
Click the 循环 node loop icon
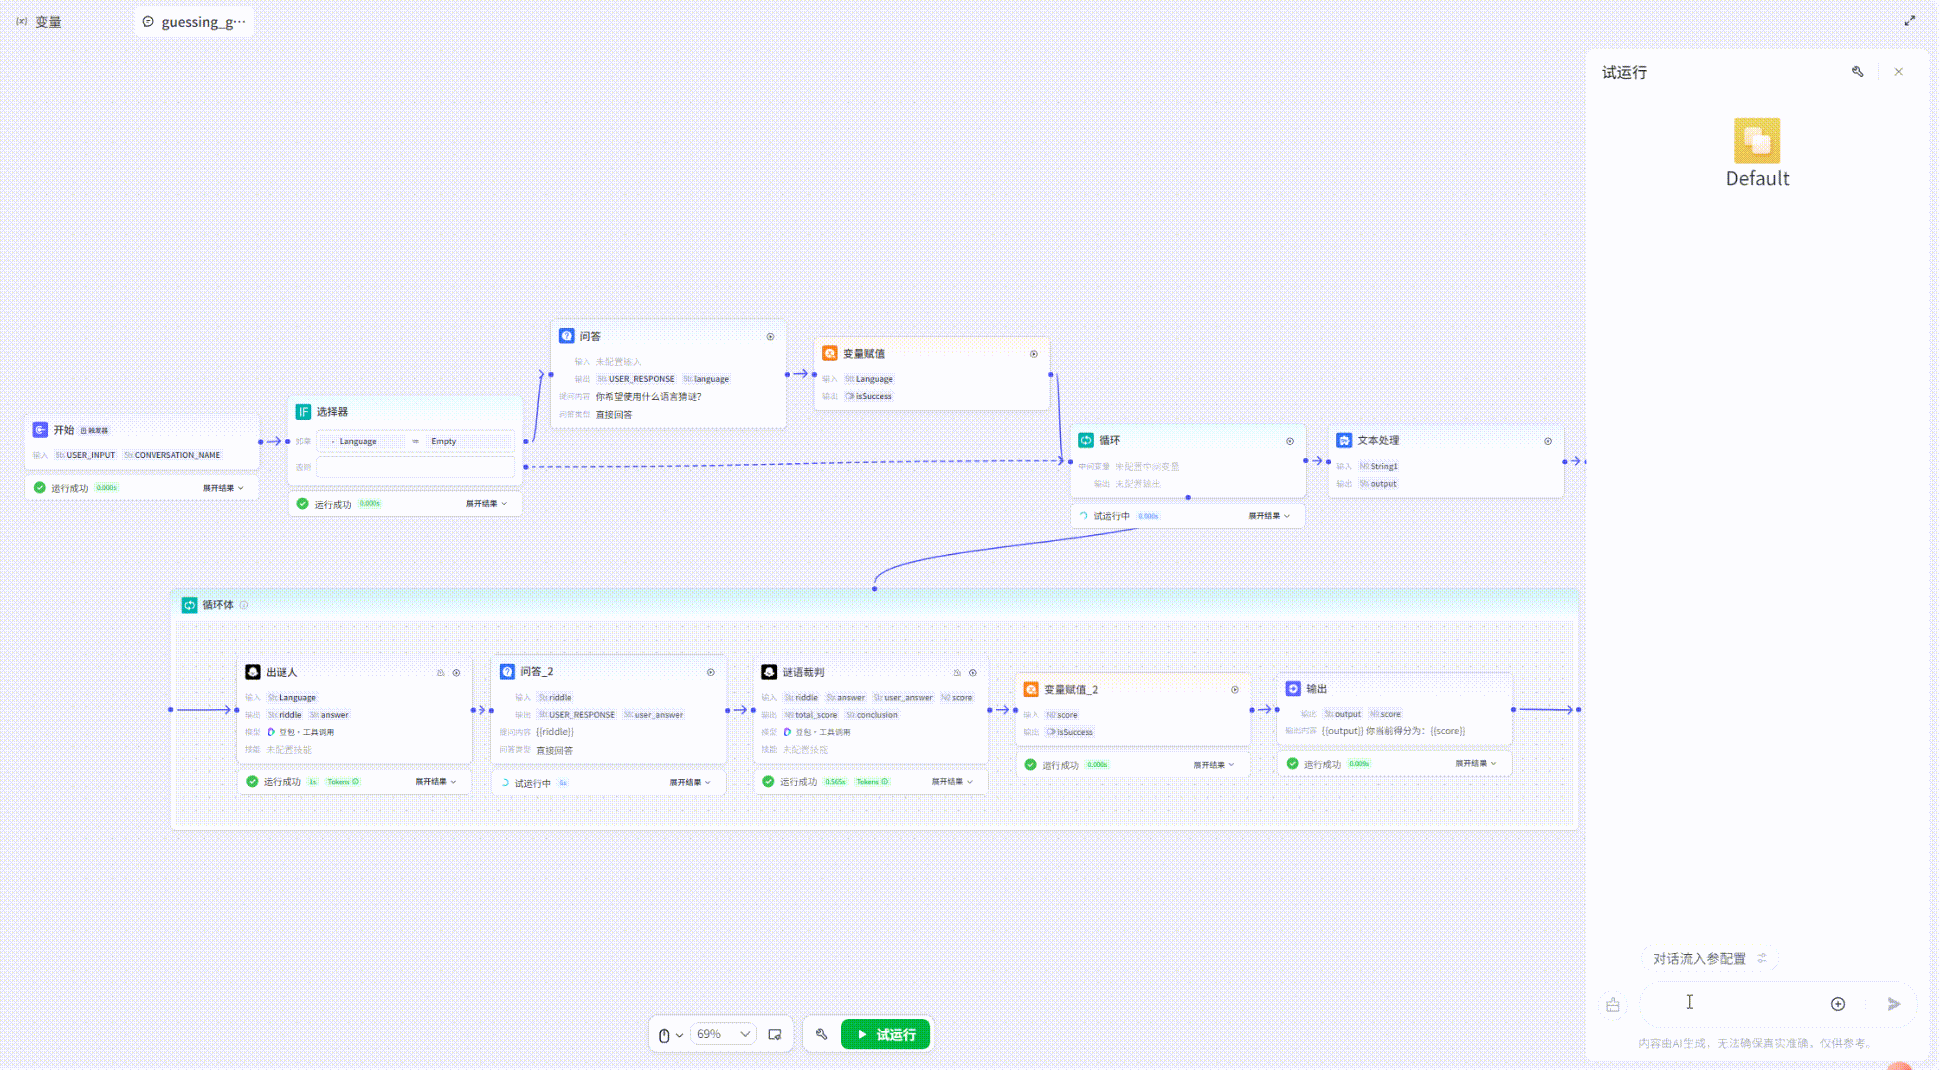coord(1086,440)
